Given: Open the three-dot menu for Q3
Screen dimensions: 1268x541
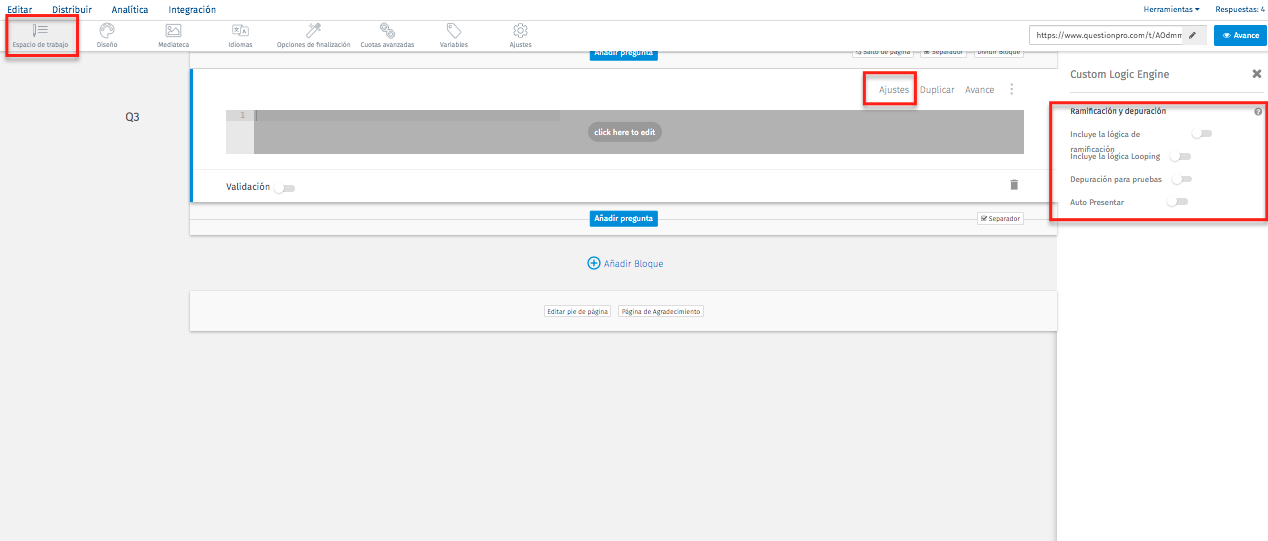Looking at the screenshot, I should coord(1011,89).
